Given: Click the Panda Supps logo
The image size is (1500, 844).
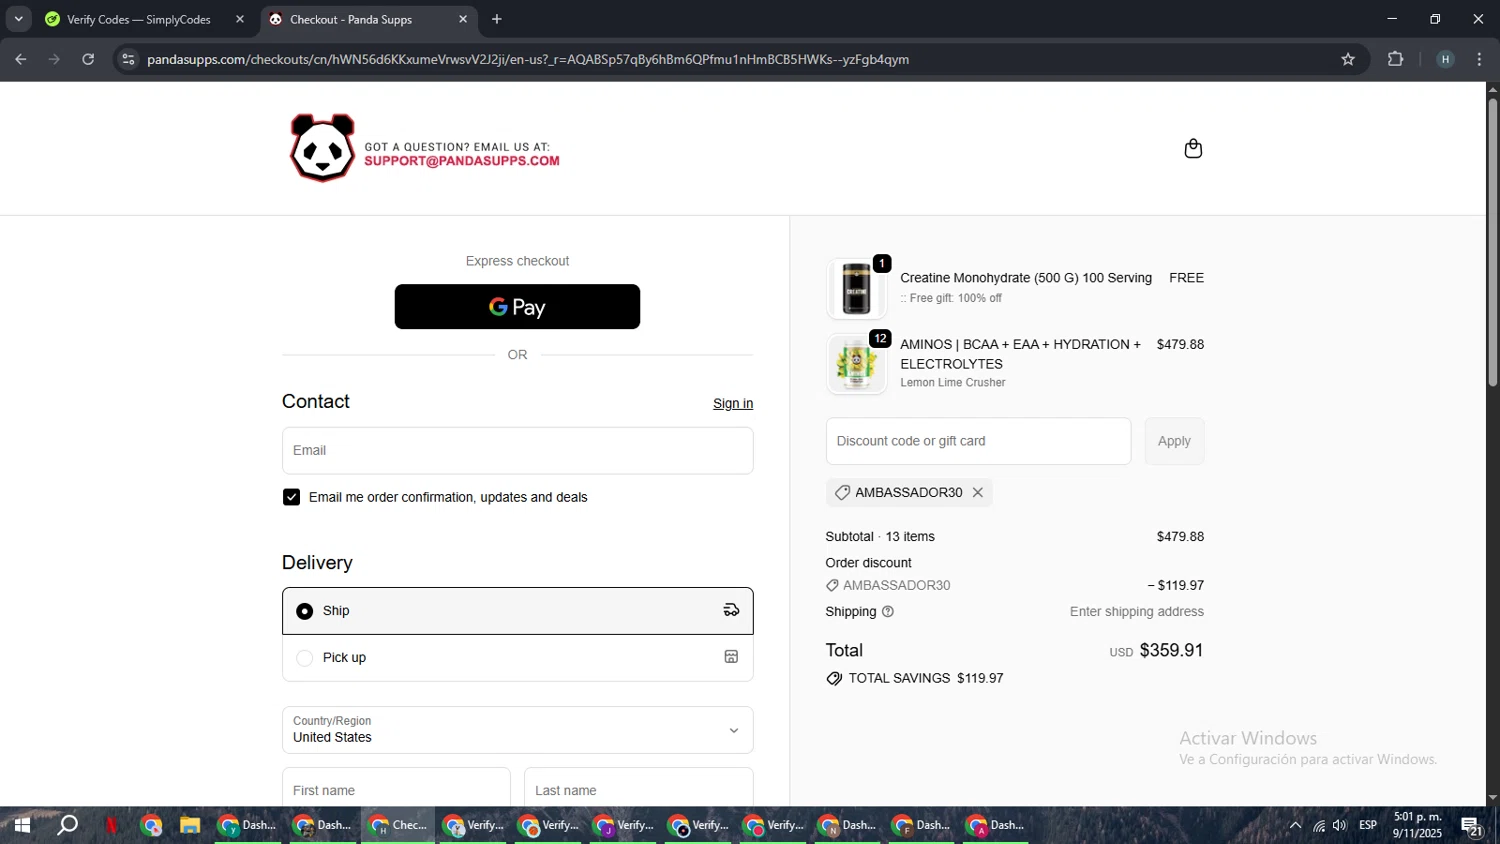Looking at the screenshot, I should click(322, 148).
